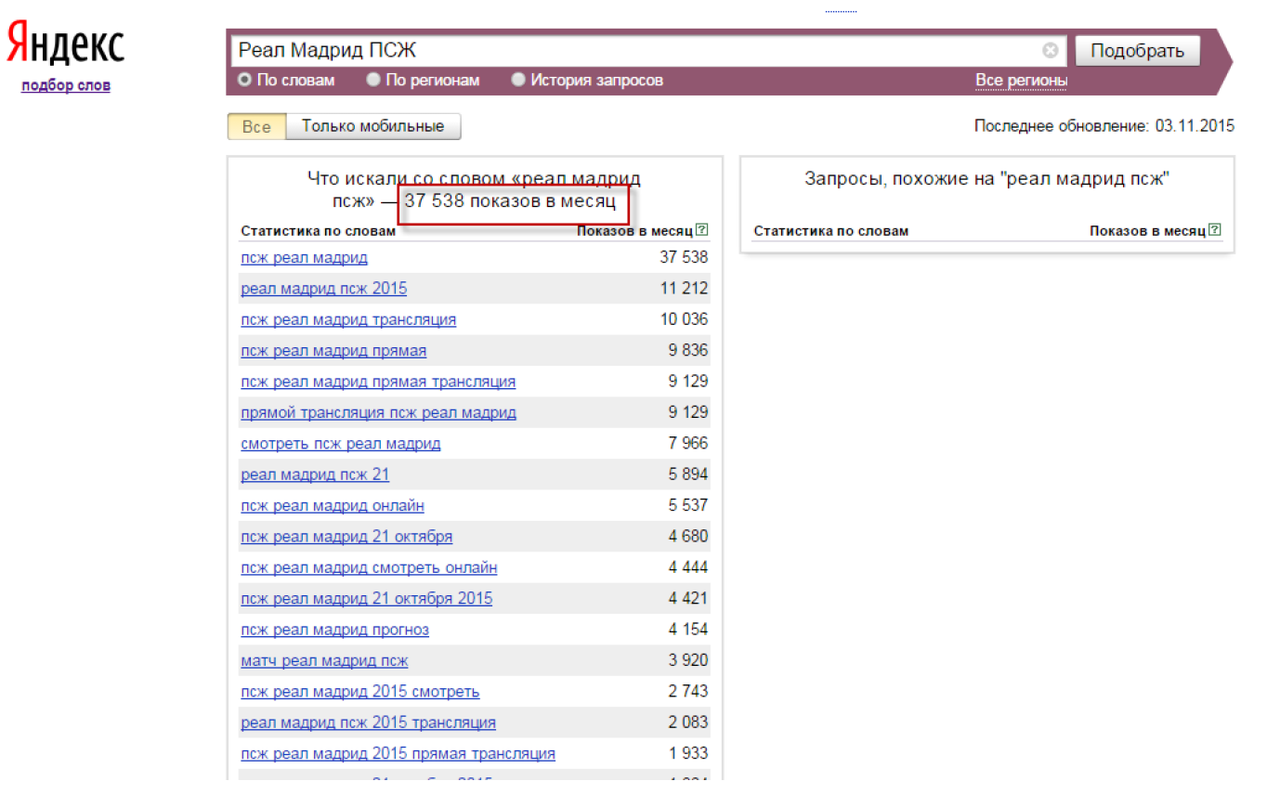The image size is (1280, 792).
Task: Click the value 7 966
Action: [688, 443]
